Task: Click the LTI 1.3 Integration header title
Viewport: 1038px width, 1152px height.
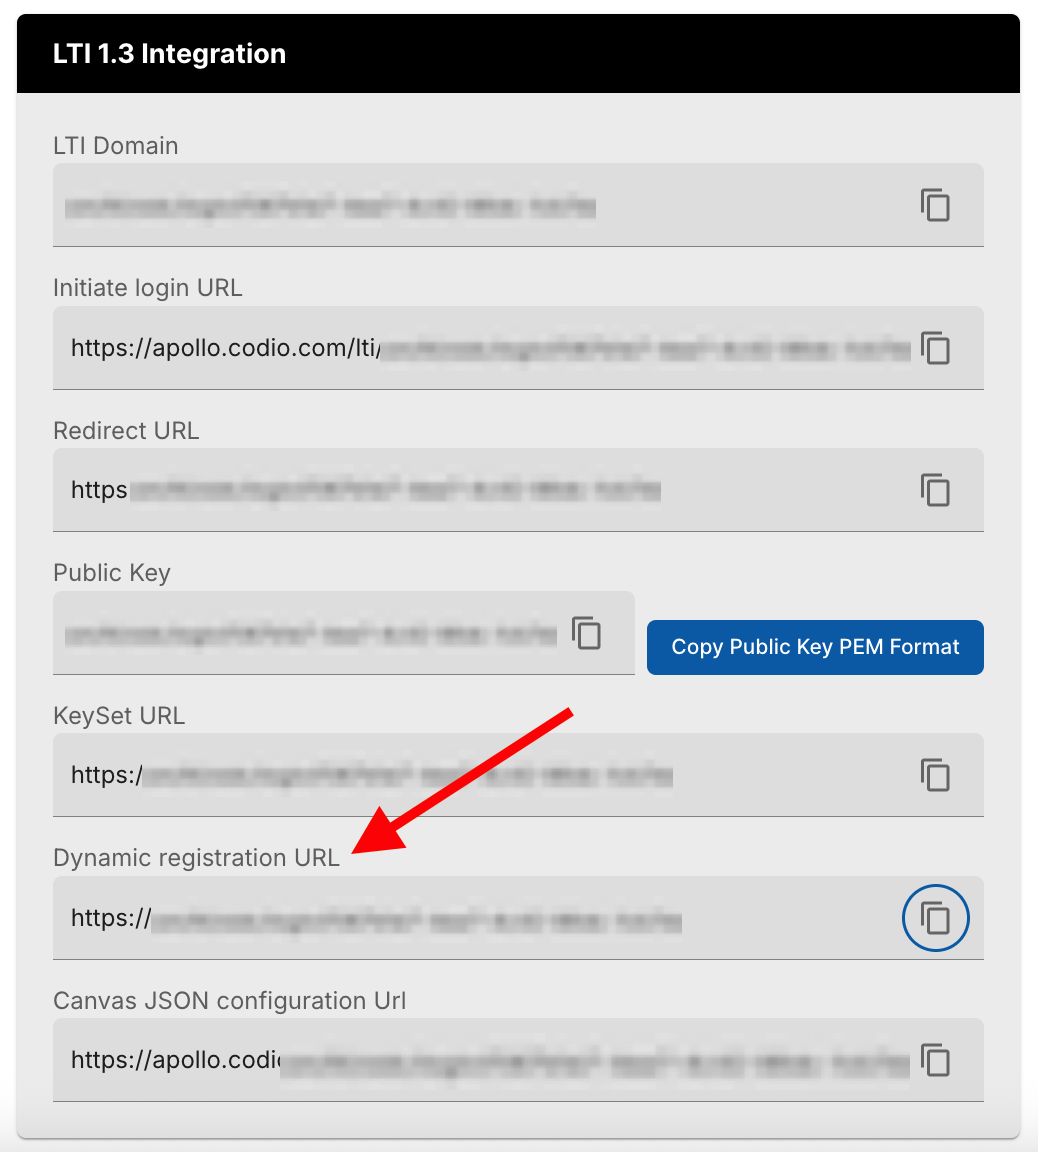Action: [x=169, y=54]
